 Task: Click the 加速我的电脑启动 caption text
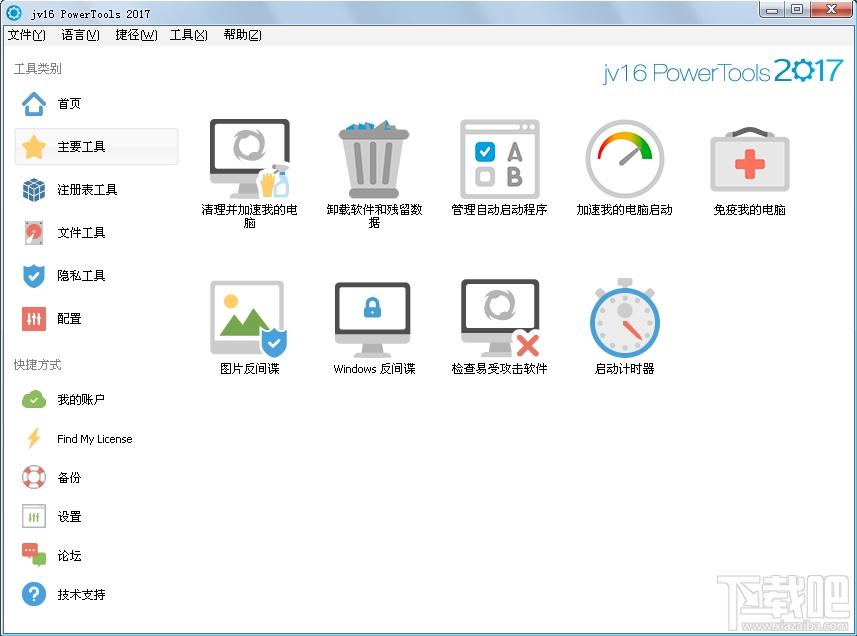(x=625, y=210)
